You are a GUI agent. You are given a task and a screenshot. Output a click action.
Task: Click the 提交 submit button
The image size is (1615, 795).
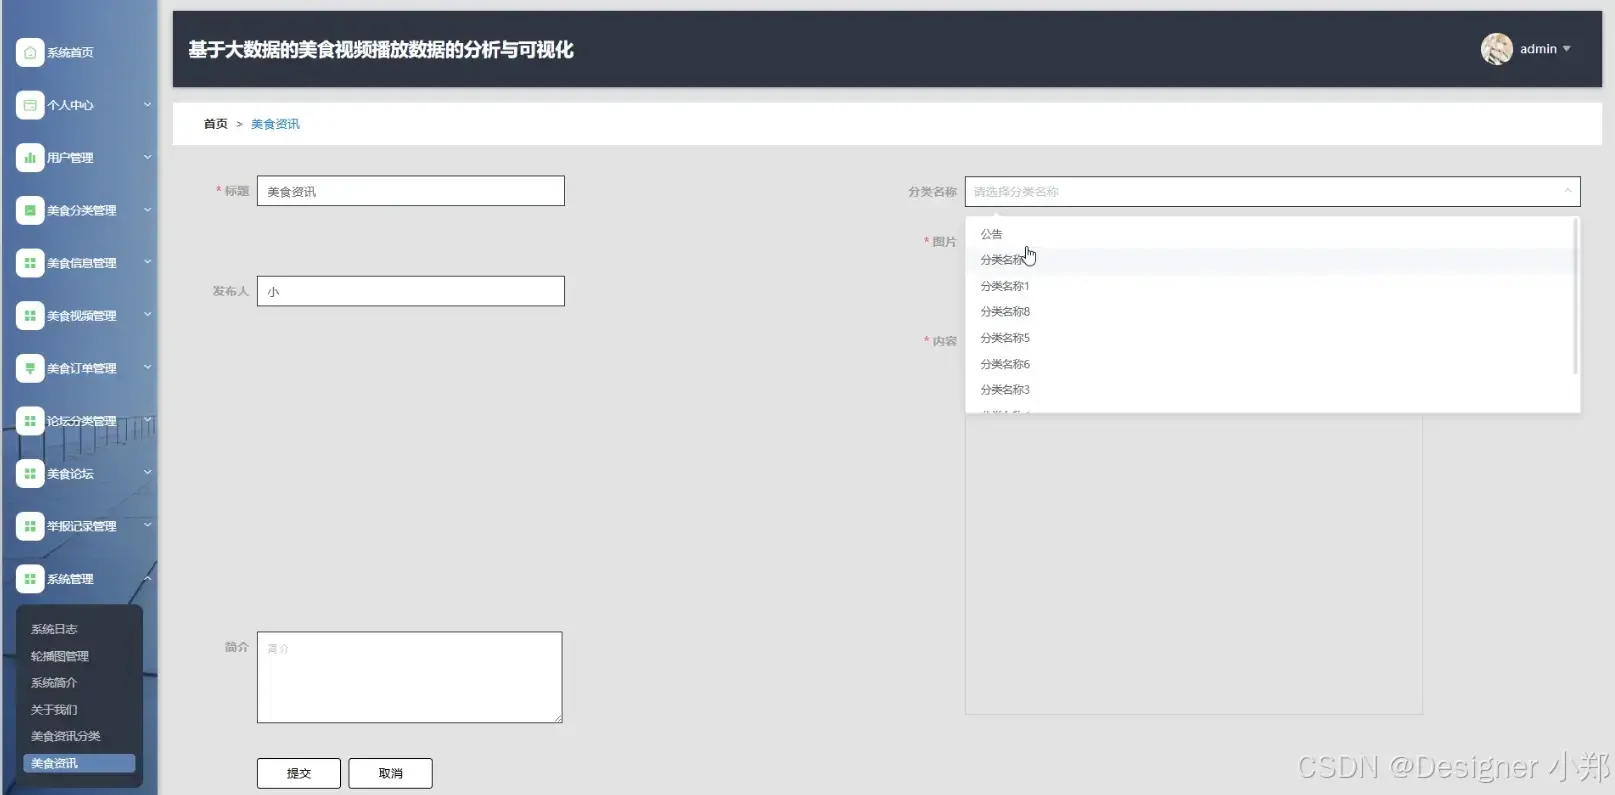pos(299,773)
